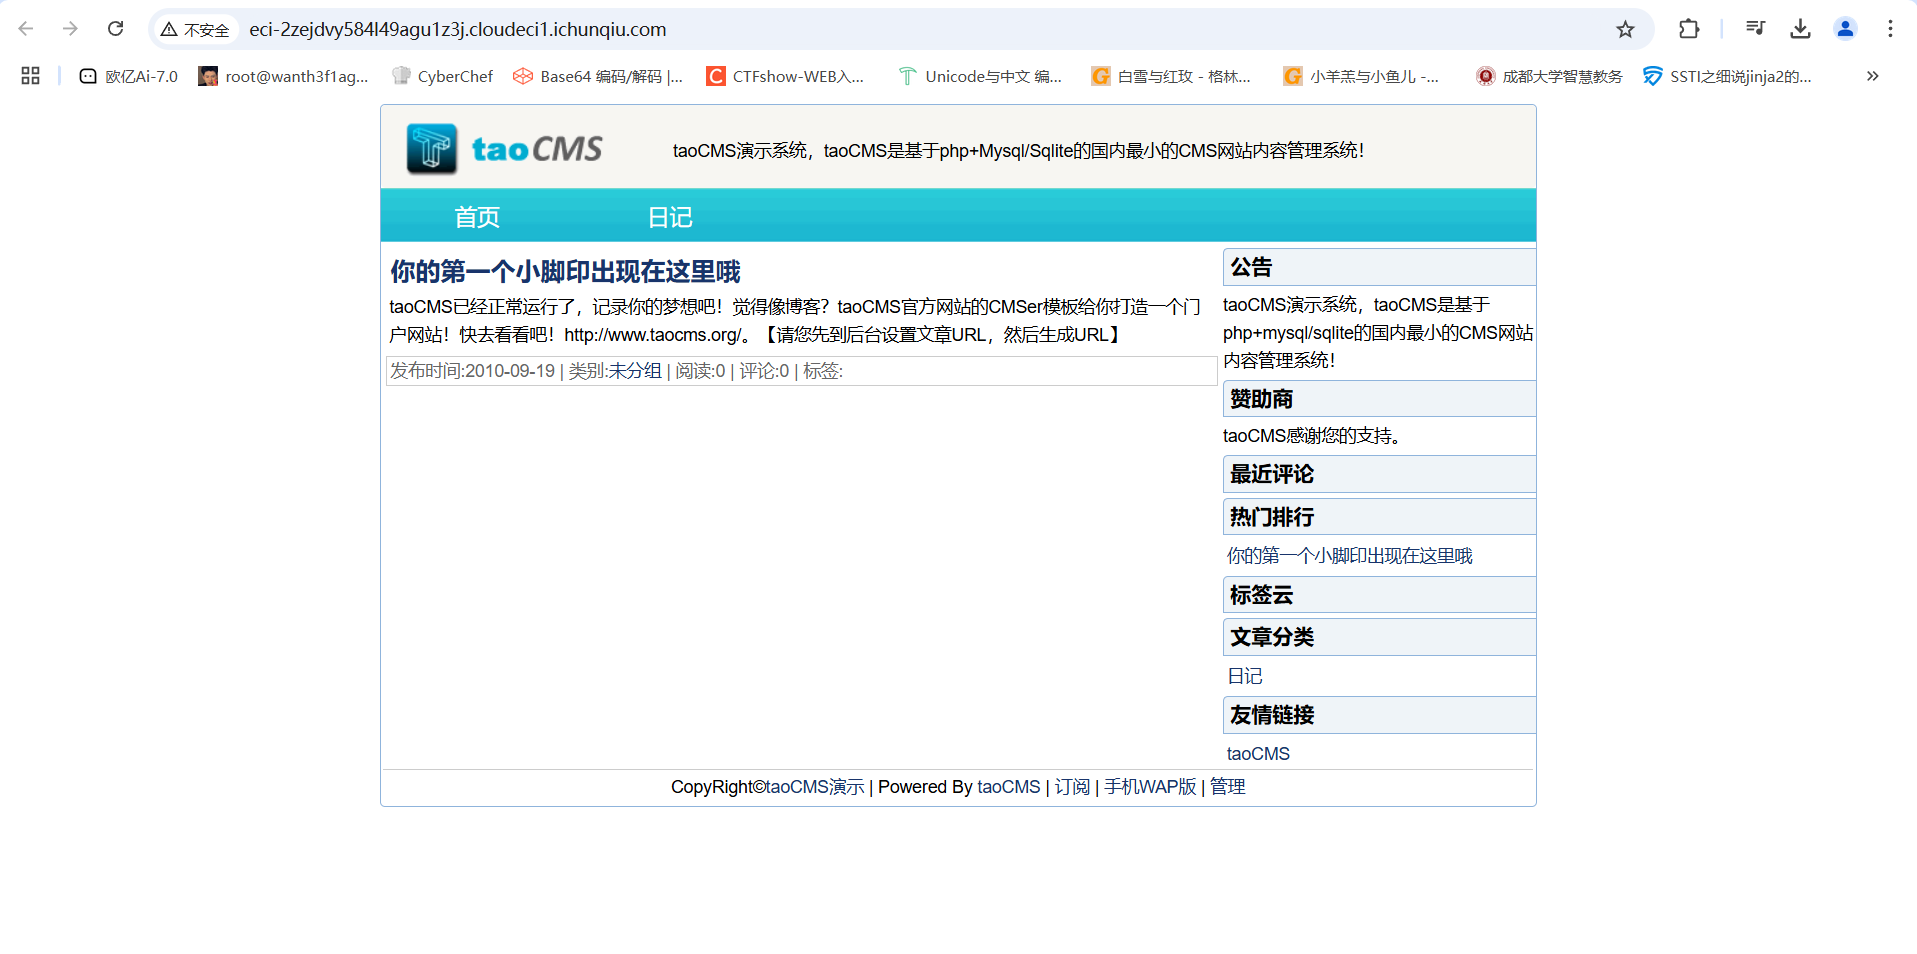Open the media control playlist icon

click(x=1755, y=29)
